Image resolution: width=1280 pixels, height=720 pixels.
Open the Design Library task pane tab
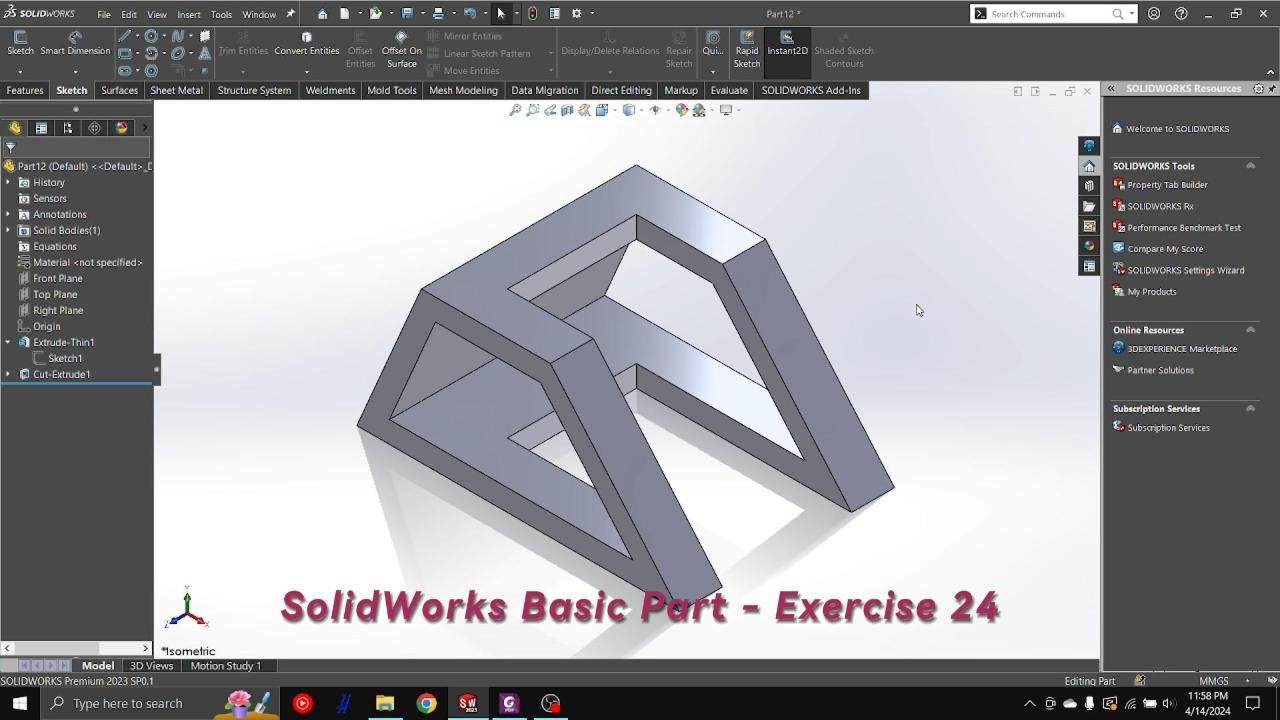click(1090, 186)
